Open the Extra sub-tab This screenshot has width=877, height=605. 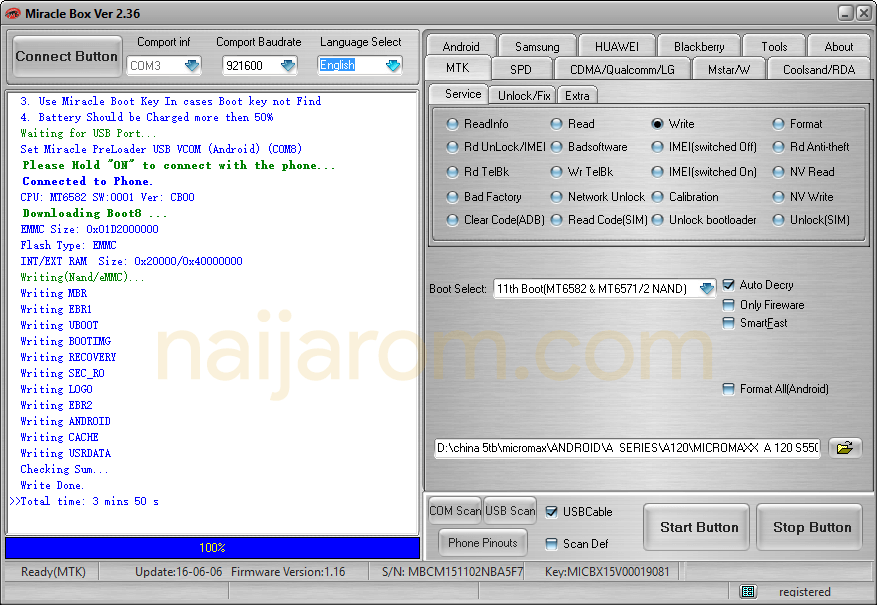[x=577, y=96]
